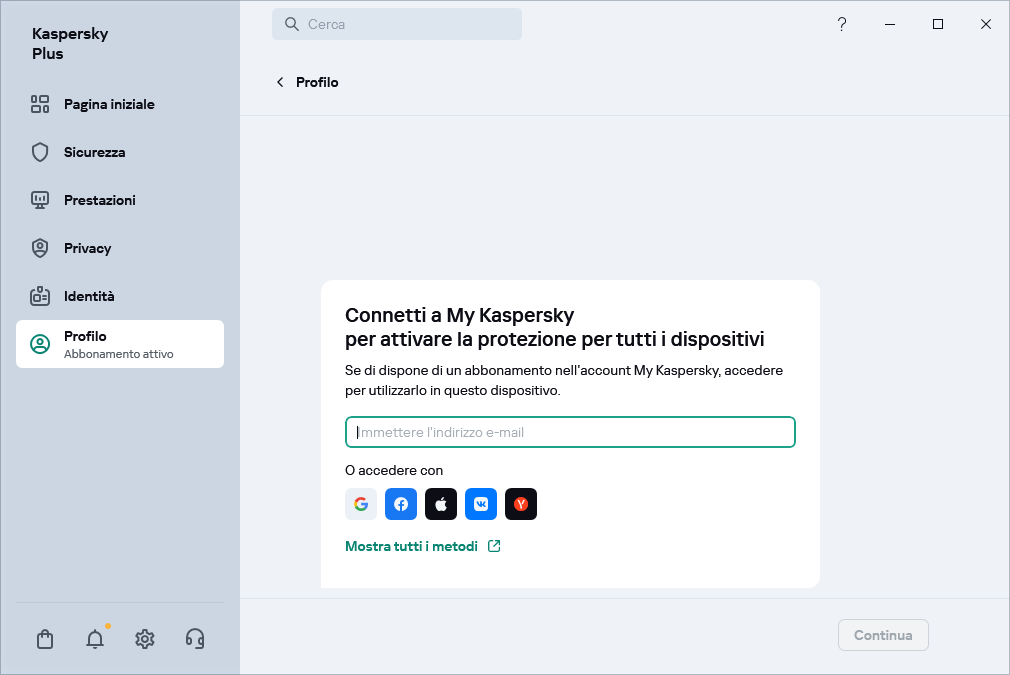
Task: Sign in with the Facebook icon
Action: click(x=401, y=504)
